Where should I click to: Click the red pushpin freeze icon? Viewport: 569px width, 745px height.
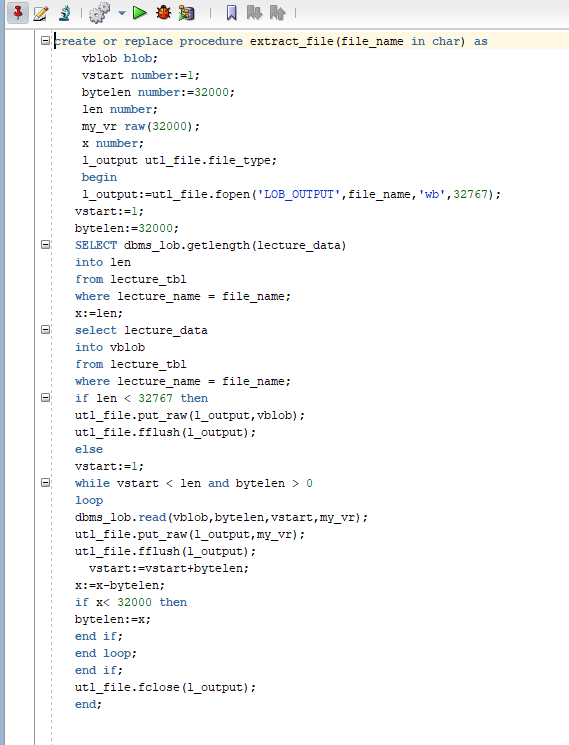coord(18,13)
